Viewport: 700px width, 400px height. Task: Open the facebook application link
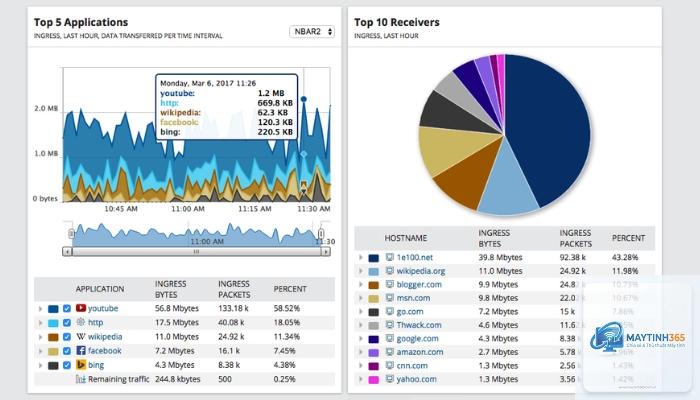pos(104,351)
